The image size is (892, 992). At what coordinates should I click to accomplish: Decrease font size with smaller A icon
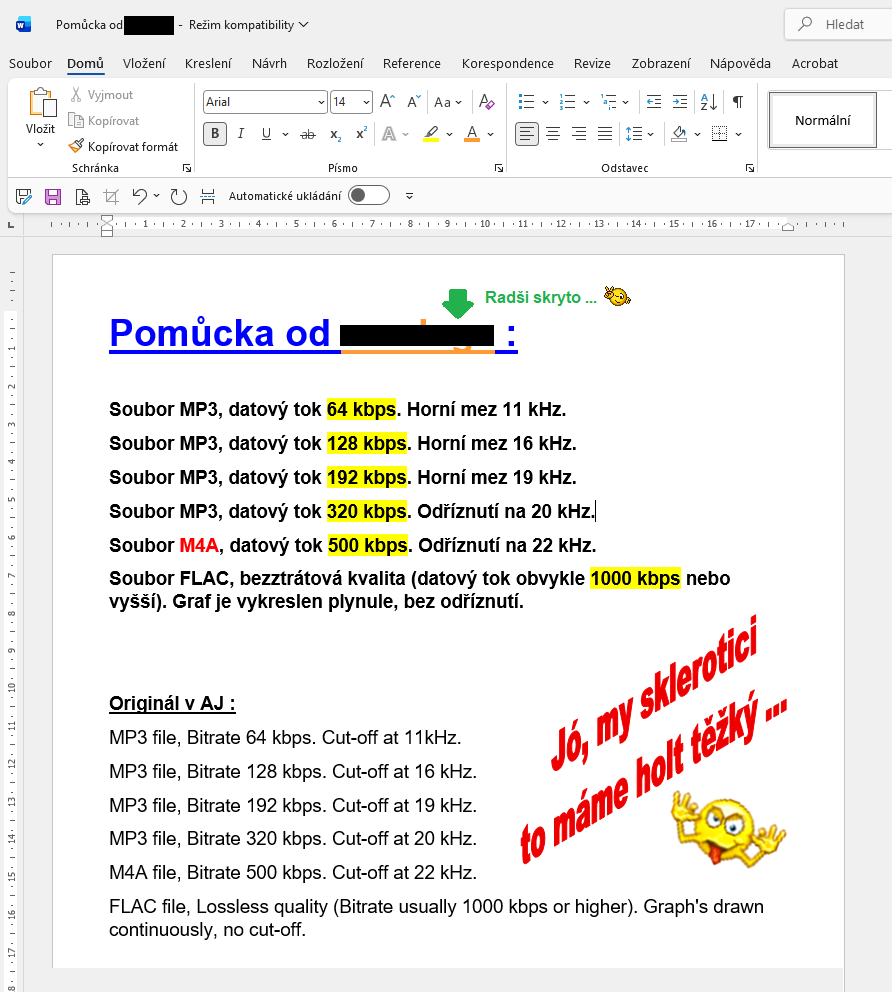tap(414, 101)
